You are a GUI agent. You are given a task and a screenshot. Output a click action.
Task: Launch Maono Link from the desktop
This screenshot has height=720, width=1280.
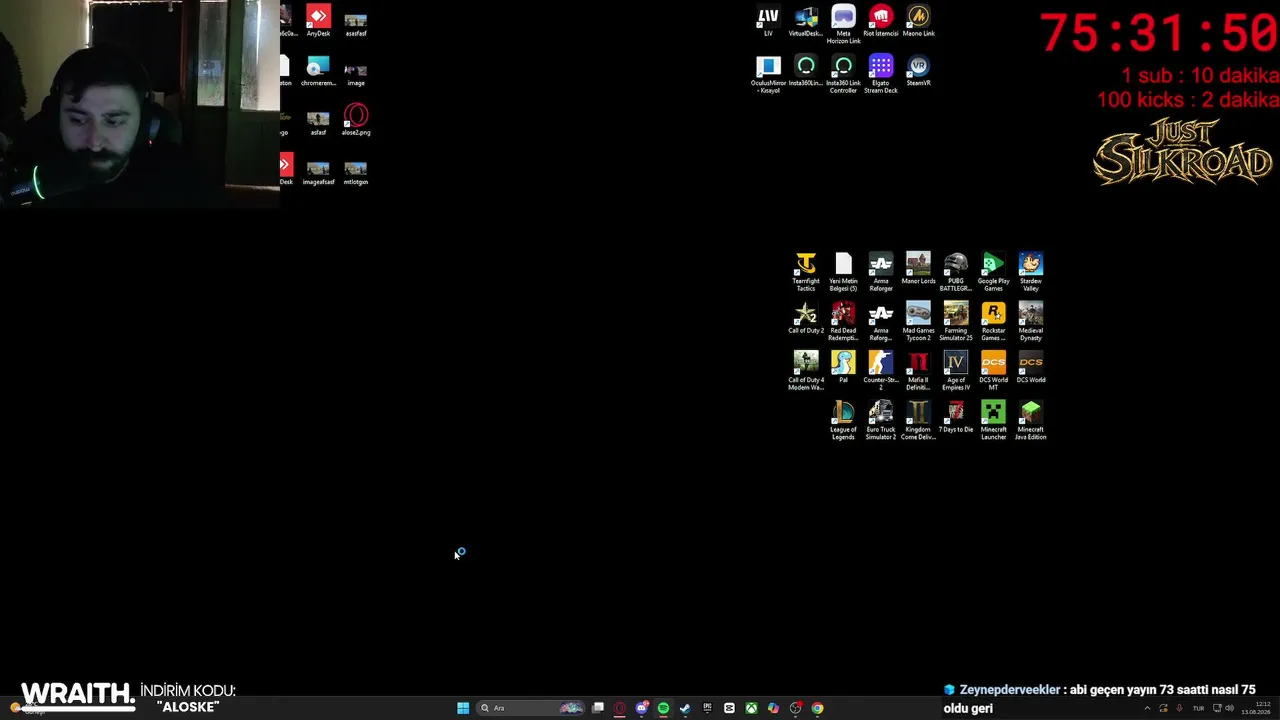[918, 21]
